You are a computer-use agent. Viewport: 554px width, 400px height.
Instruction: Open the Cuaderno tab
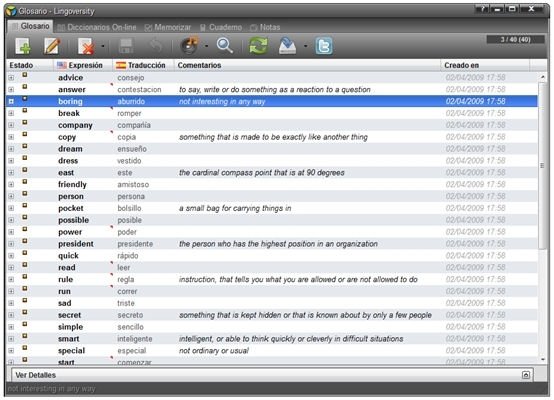[221, 27]
